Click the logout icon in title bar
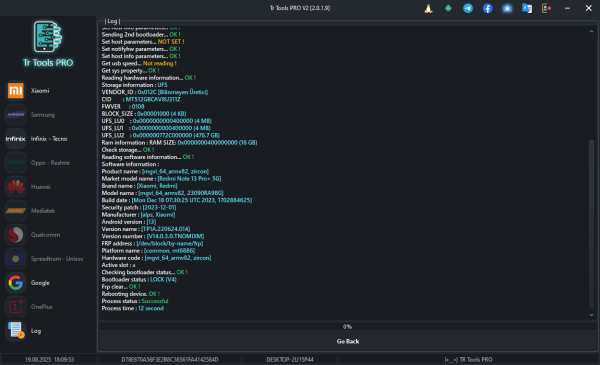The image size is (600, 365). (x=546, y=8)
